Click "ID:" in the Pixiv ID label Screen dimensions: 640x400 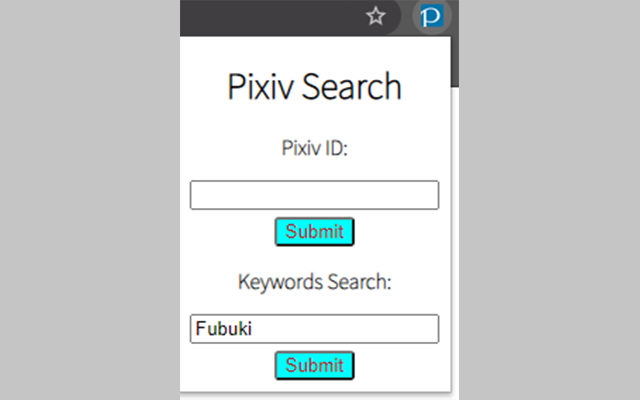[x=335, y=149]
